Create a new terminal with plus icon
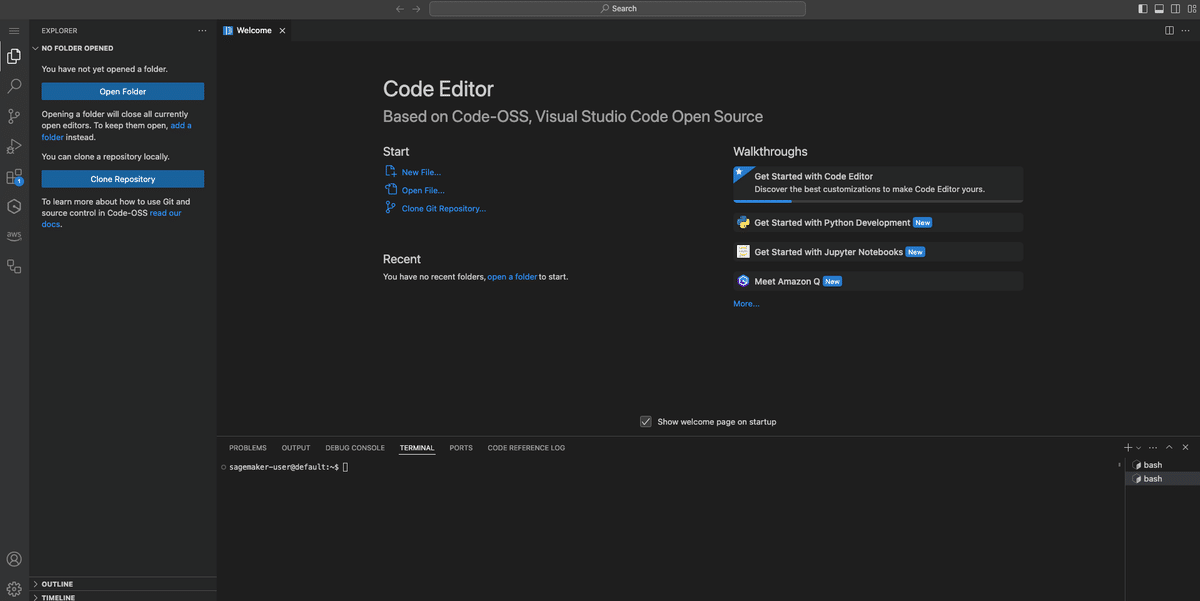This screenshot has width=1200, height=601. click(x=1128, y=447)
